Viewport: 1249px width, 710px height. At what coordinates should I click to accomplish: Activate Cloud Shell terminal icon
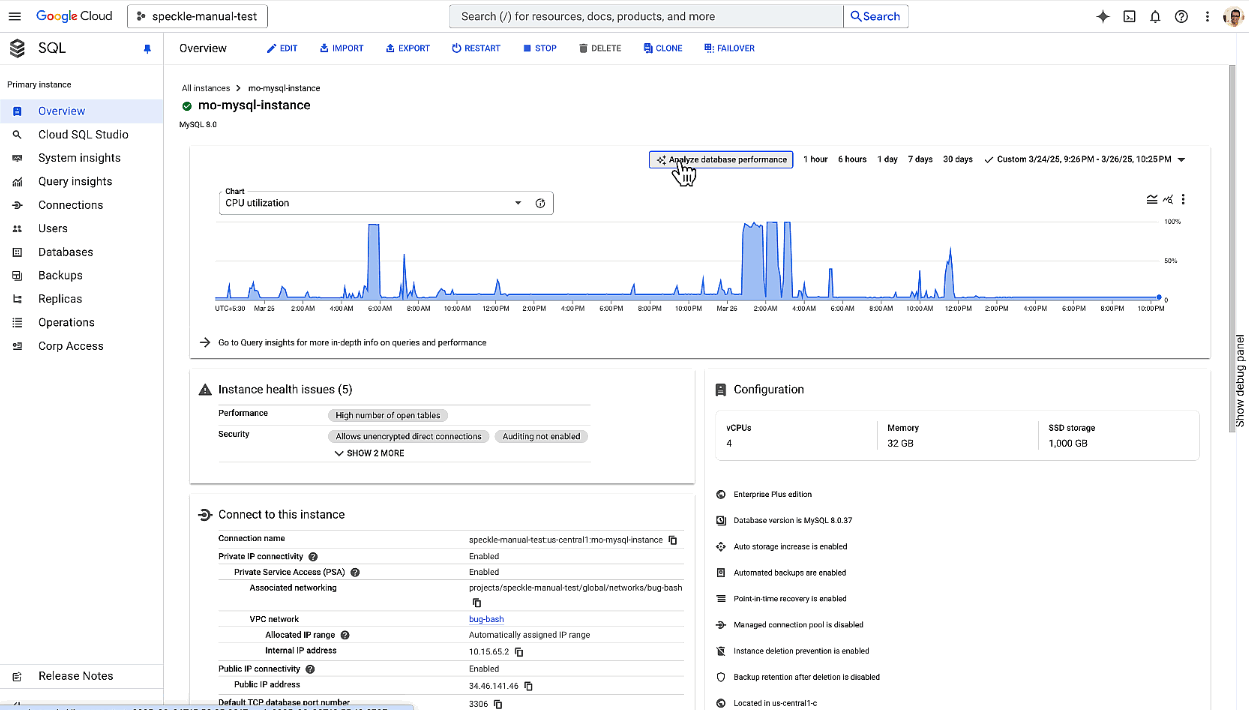[1129, 16]
